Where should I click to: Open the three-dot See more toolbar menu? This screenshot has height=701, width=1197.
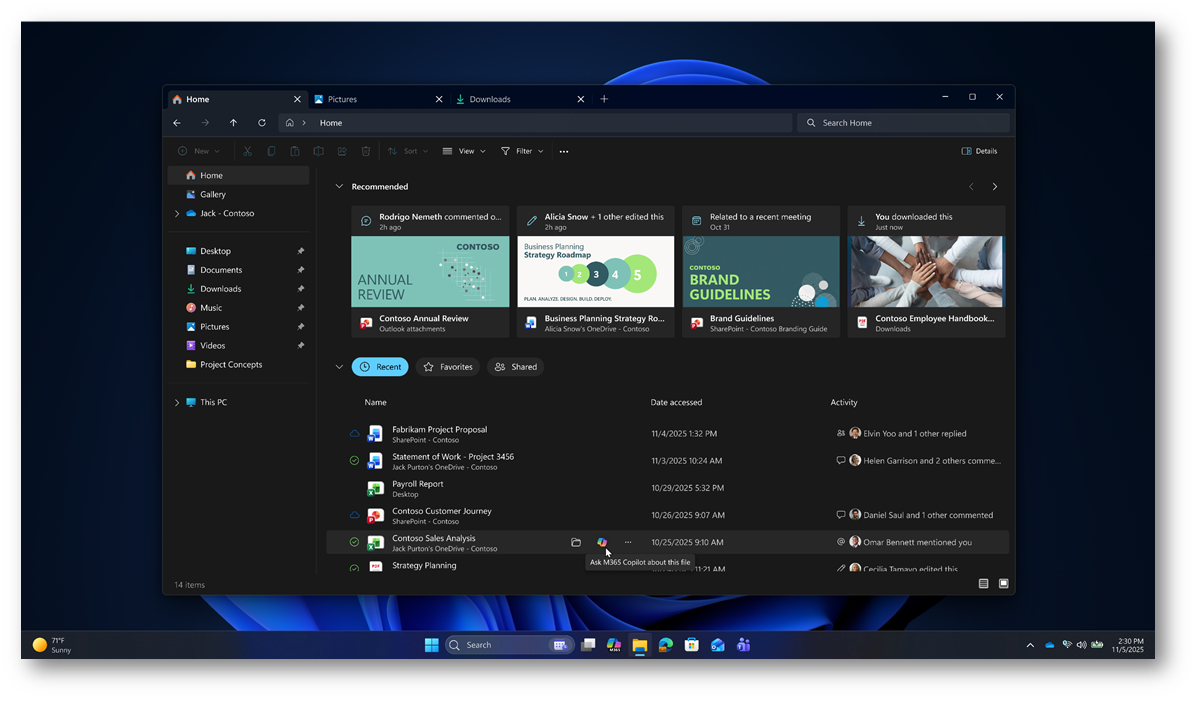tap(564, 152)
